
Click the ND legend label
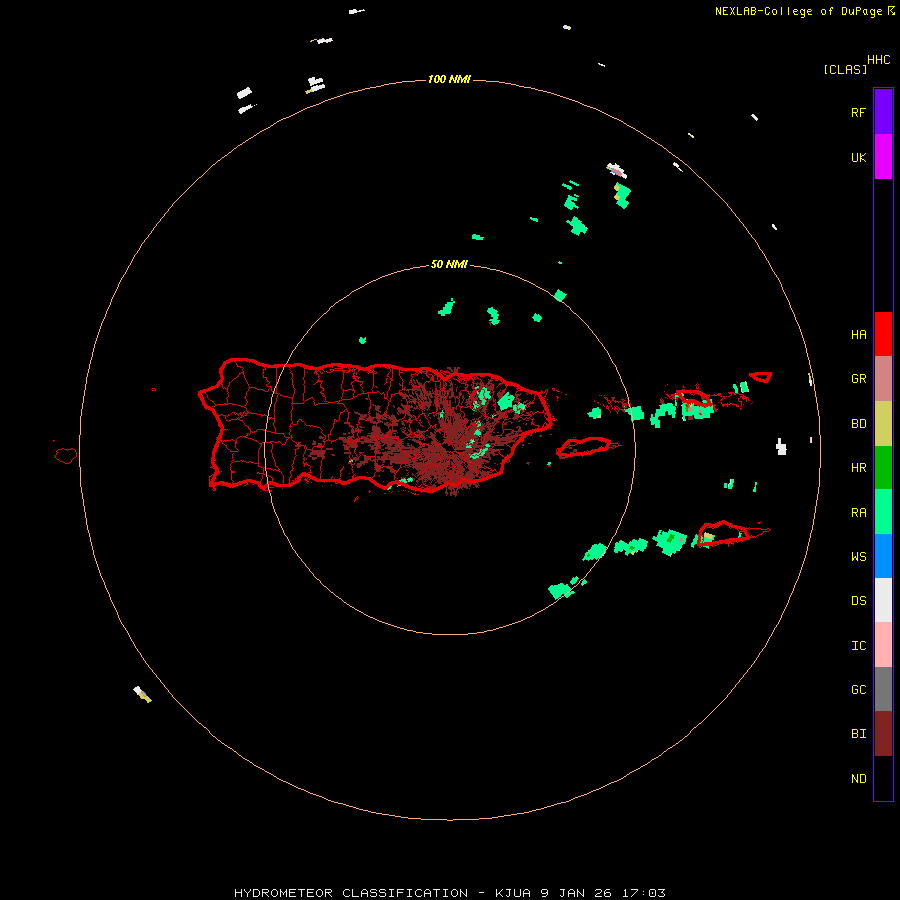point(858,779)
